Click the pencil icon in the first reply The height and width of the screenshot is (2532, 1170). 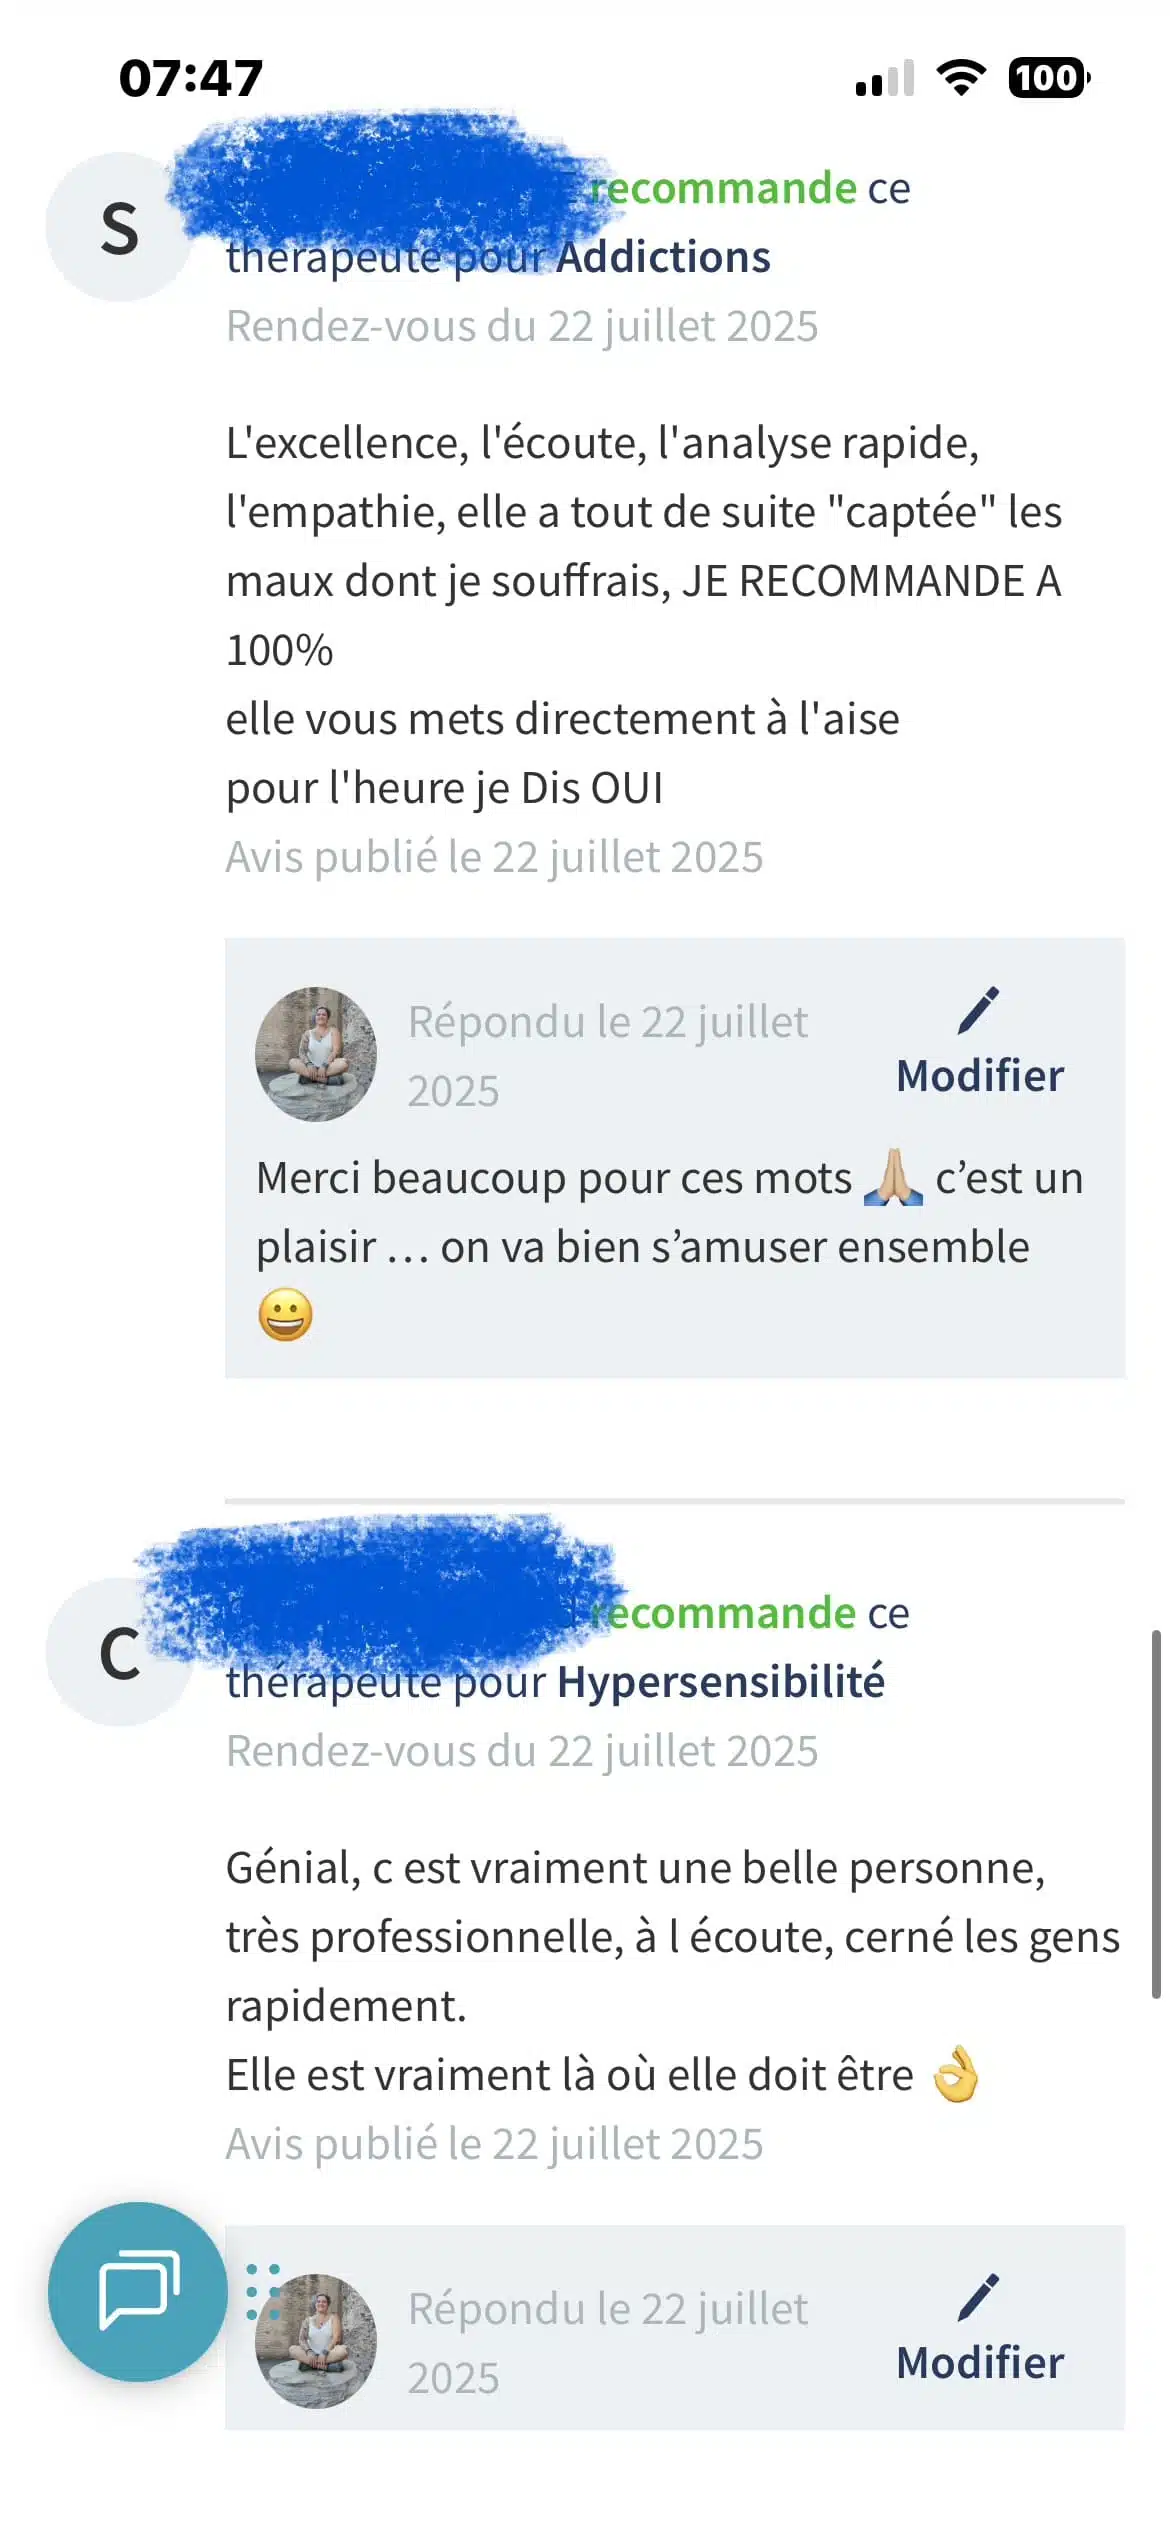(x=978, y=1010)
